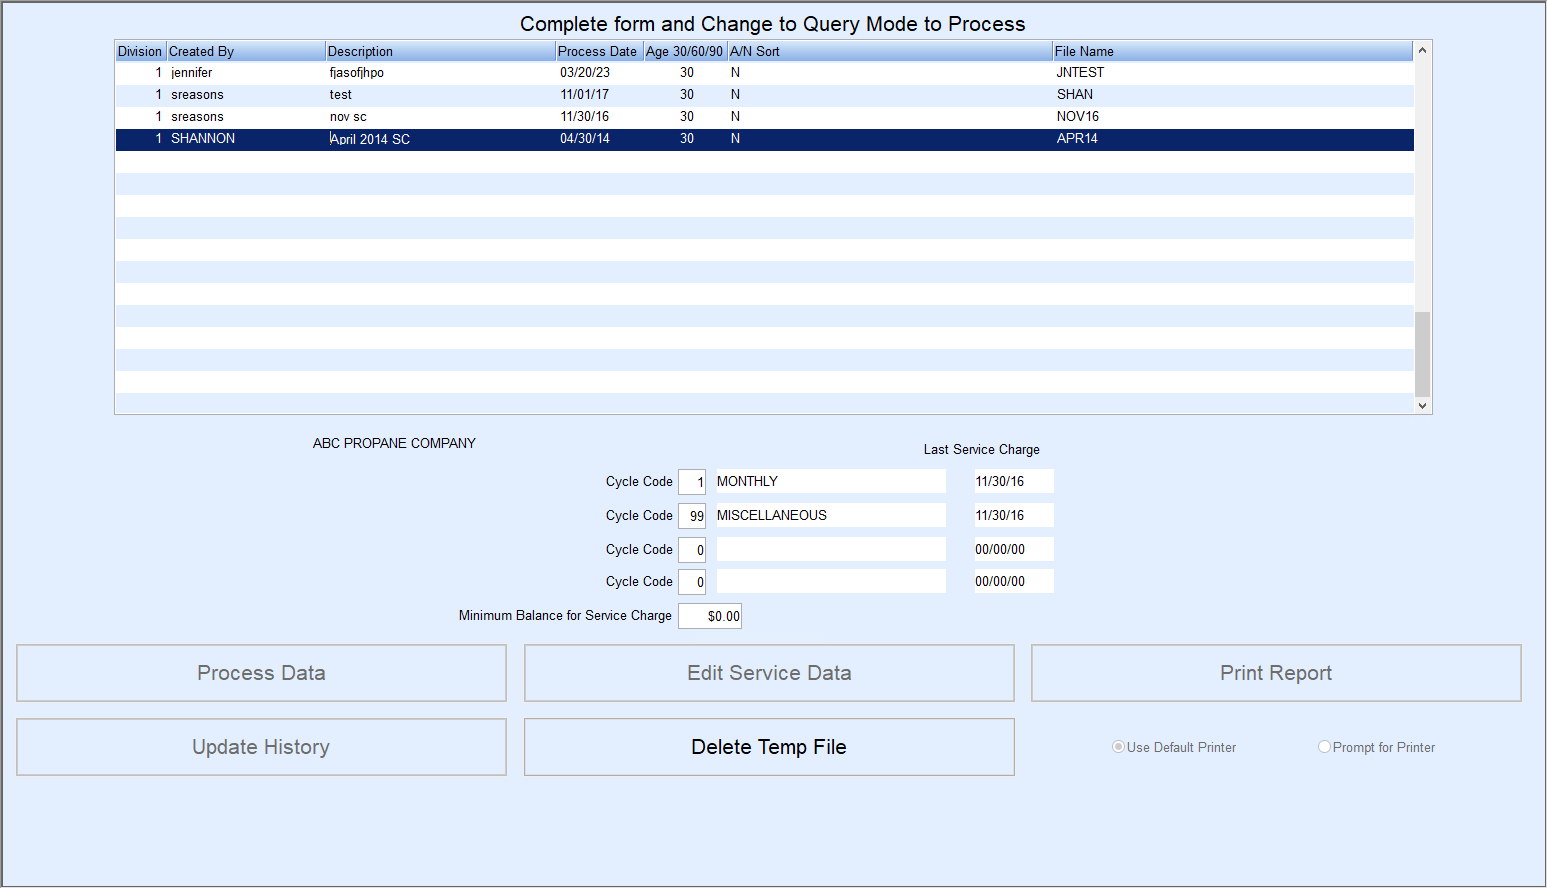Click the April 2014 SC description cell

(370, 139)
